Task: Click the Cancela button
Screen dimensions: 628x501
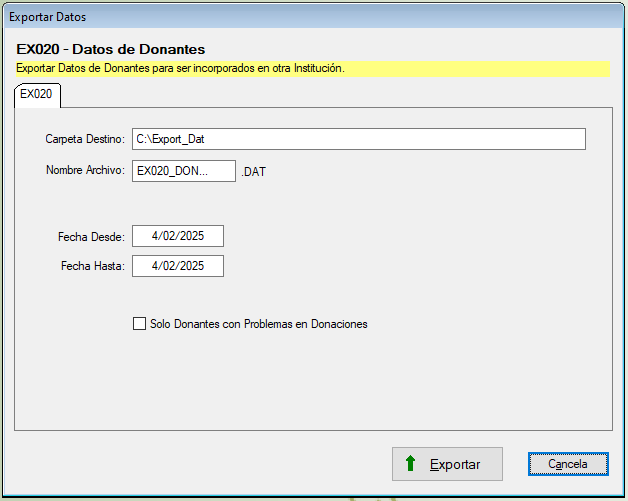Action: point(567,464)
